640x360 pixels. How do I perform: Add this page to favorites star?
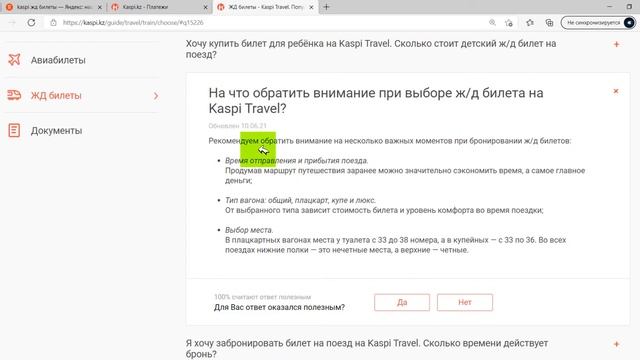click(509, 22)
